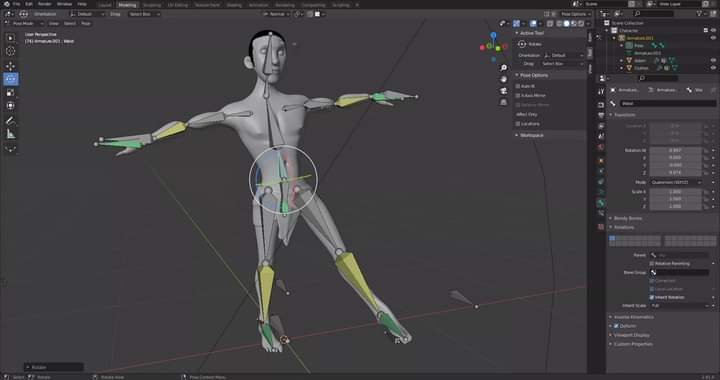
Task: Open the Tool properties tab icon
Action: (x=601, y=91)
